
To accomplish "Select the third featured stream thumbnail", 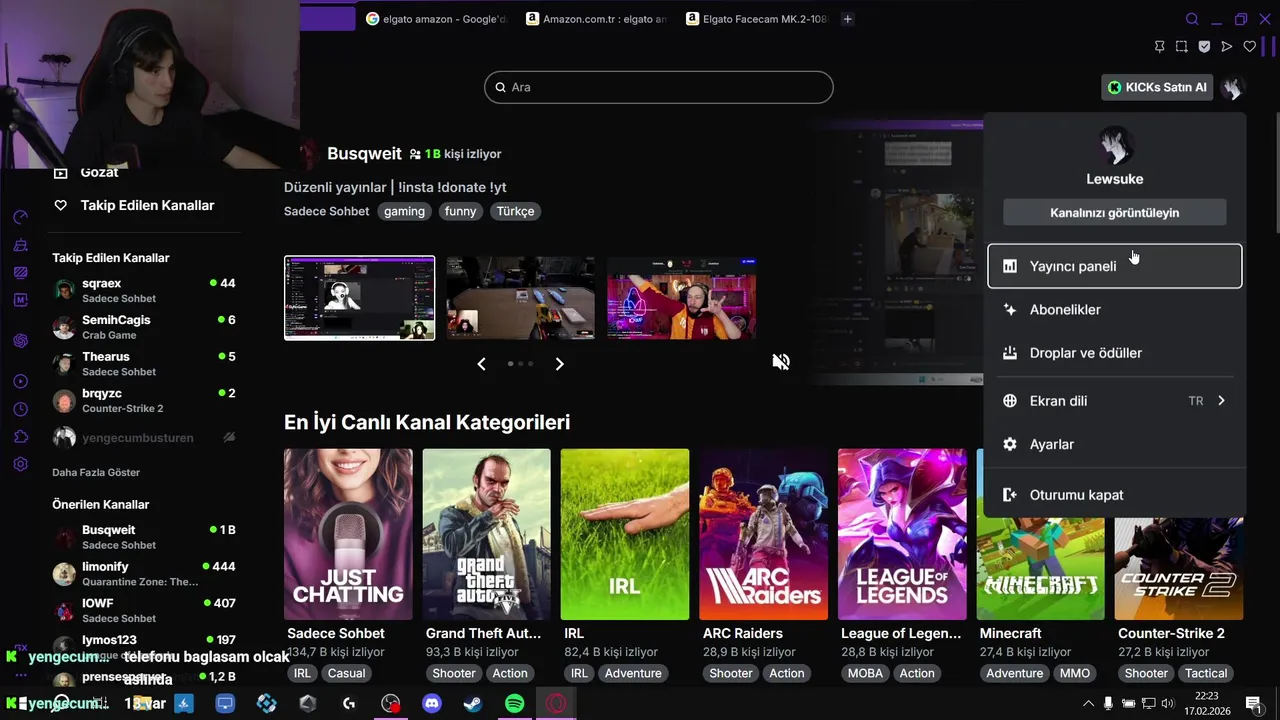I will (681, 298).
